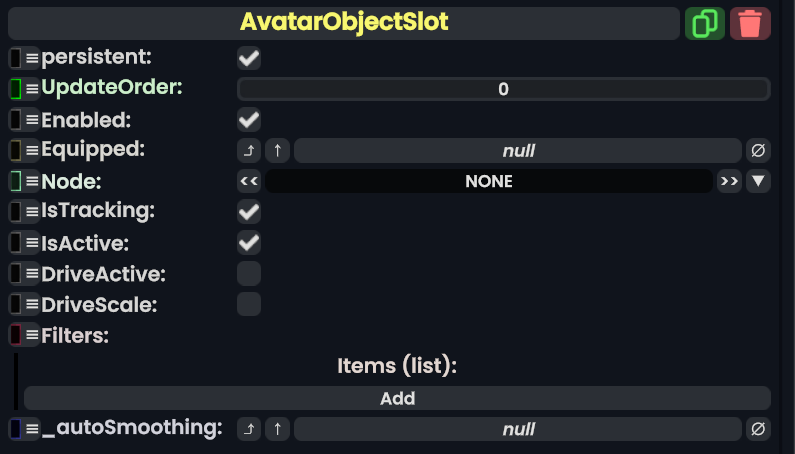
Task: Click the UpdateOrder value field
Action: 503,89
